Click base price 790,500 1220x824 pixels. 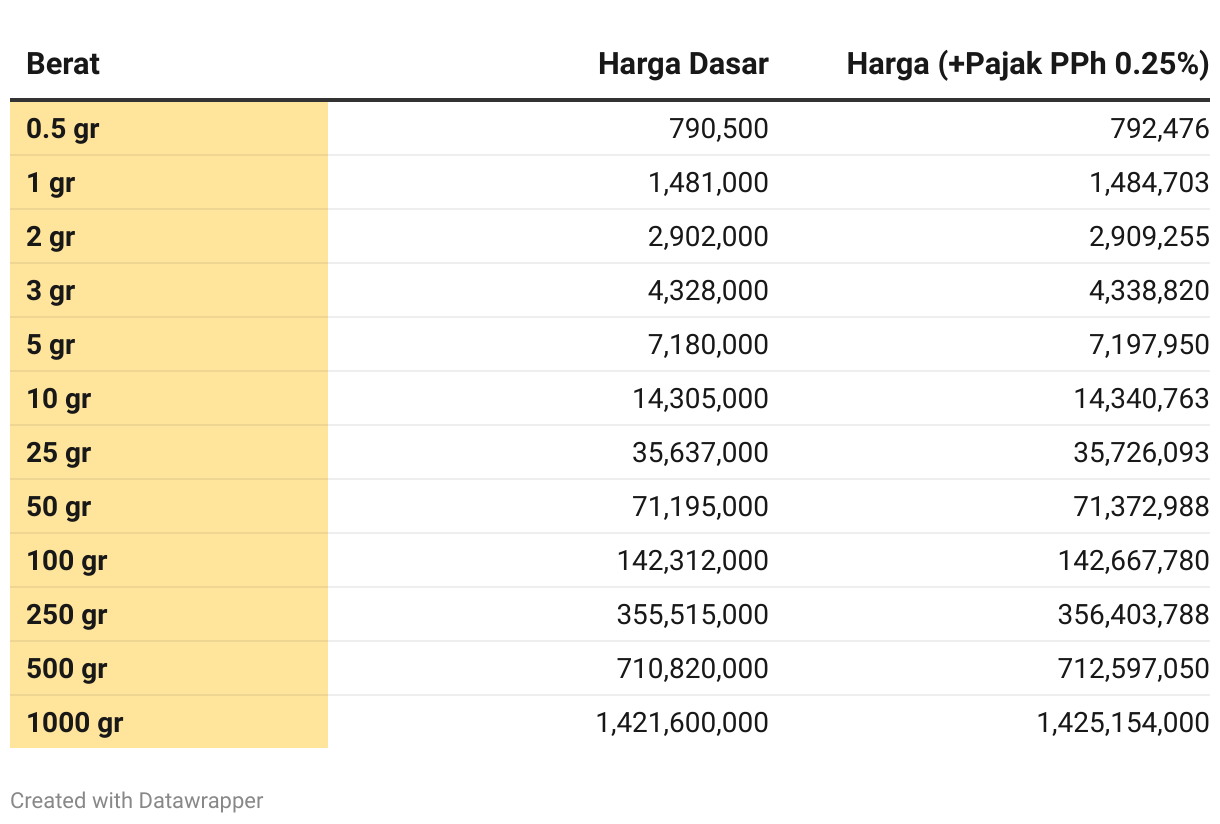pos(717,129)
